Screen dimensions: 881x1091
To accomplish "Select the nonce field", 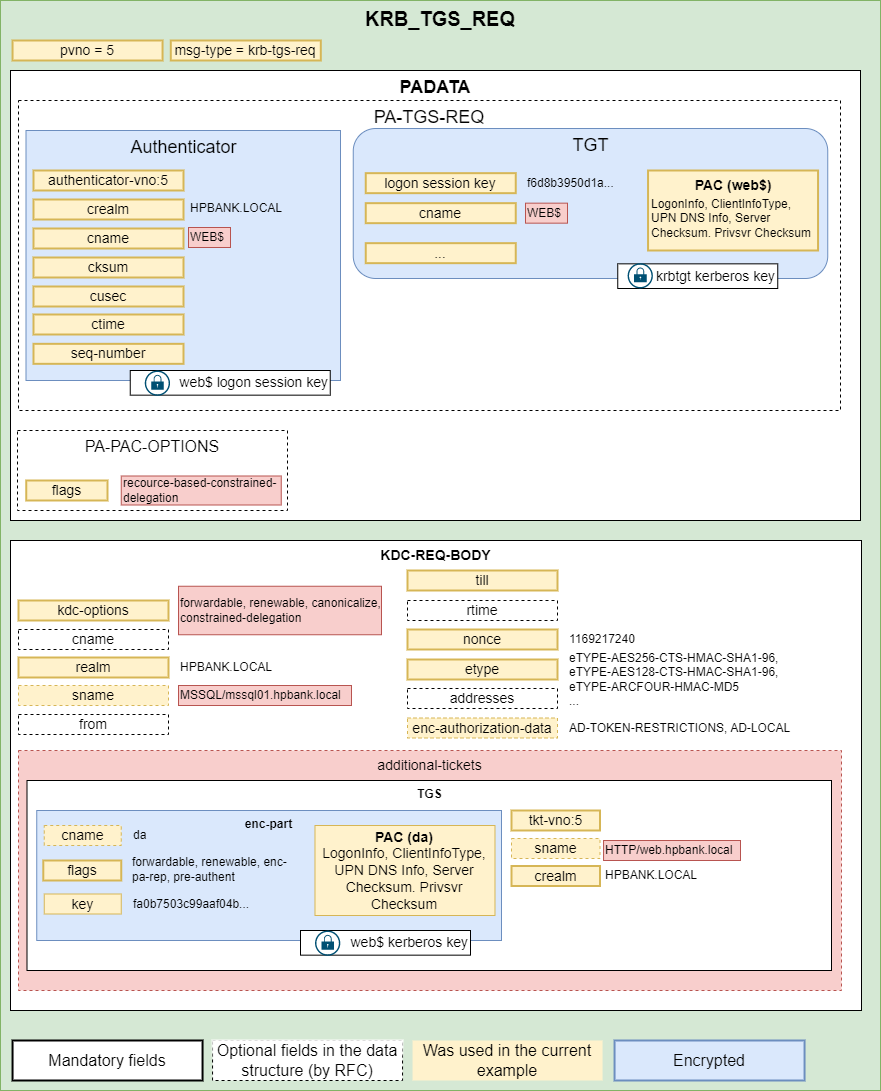I will tap(482, 639).
